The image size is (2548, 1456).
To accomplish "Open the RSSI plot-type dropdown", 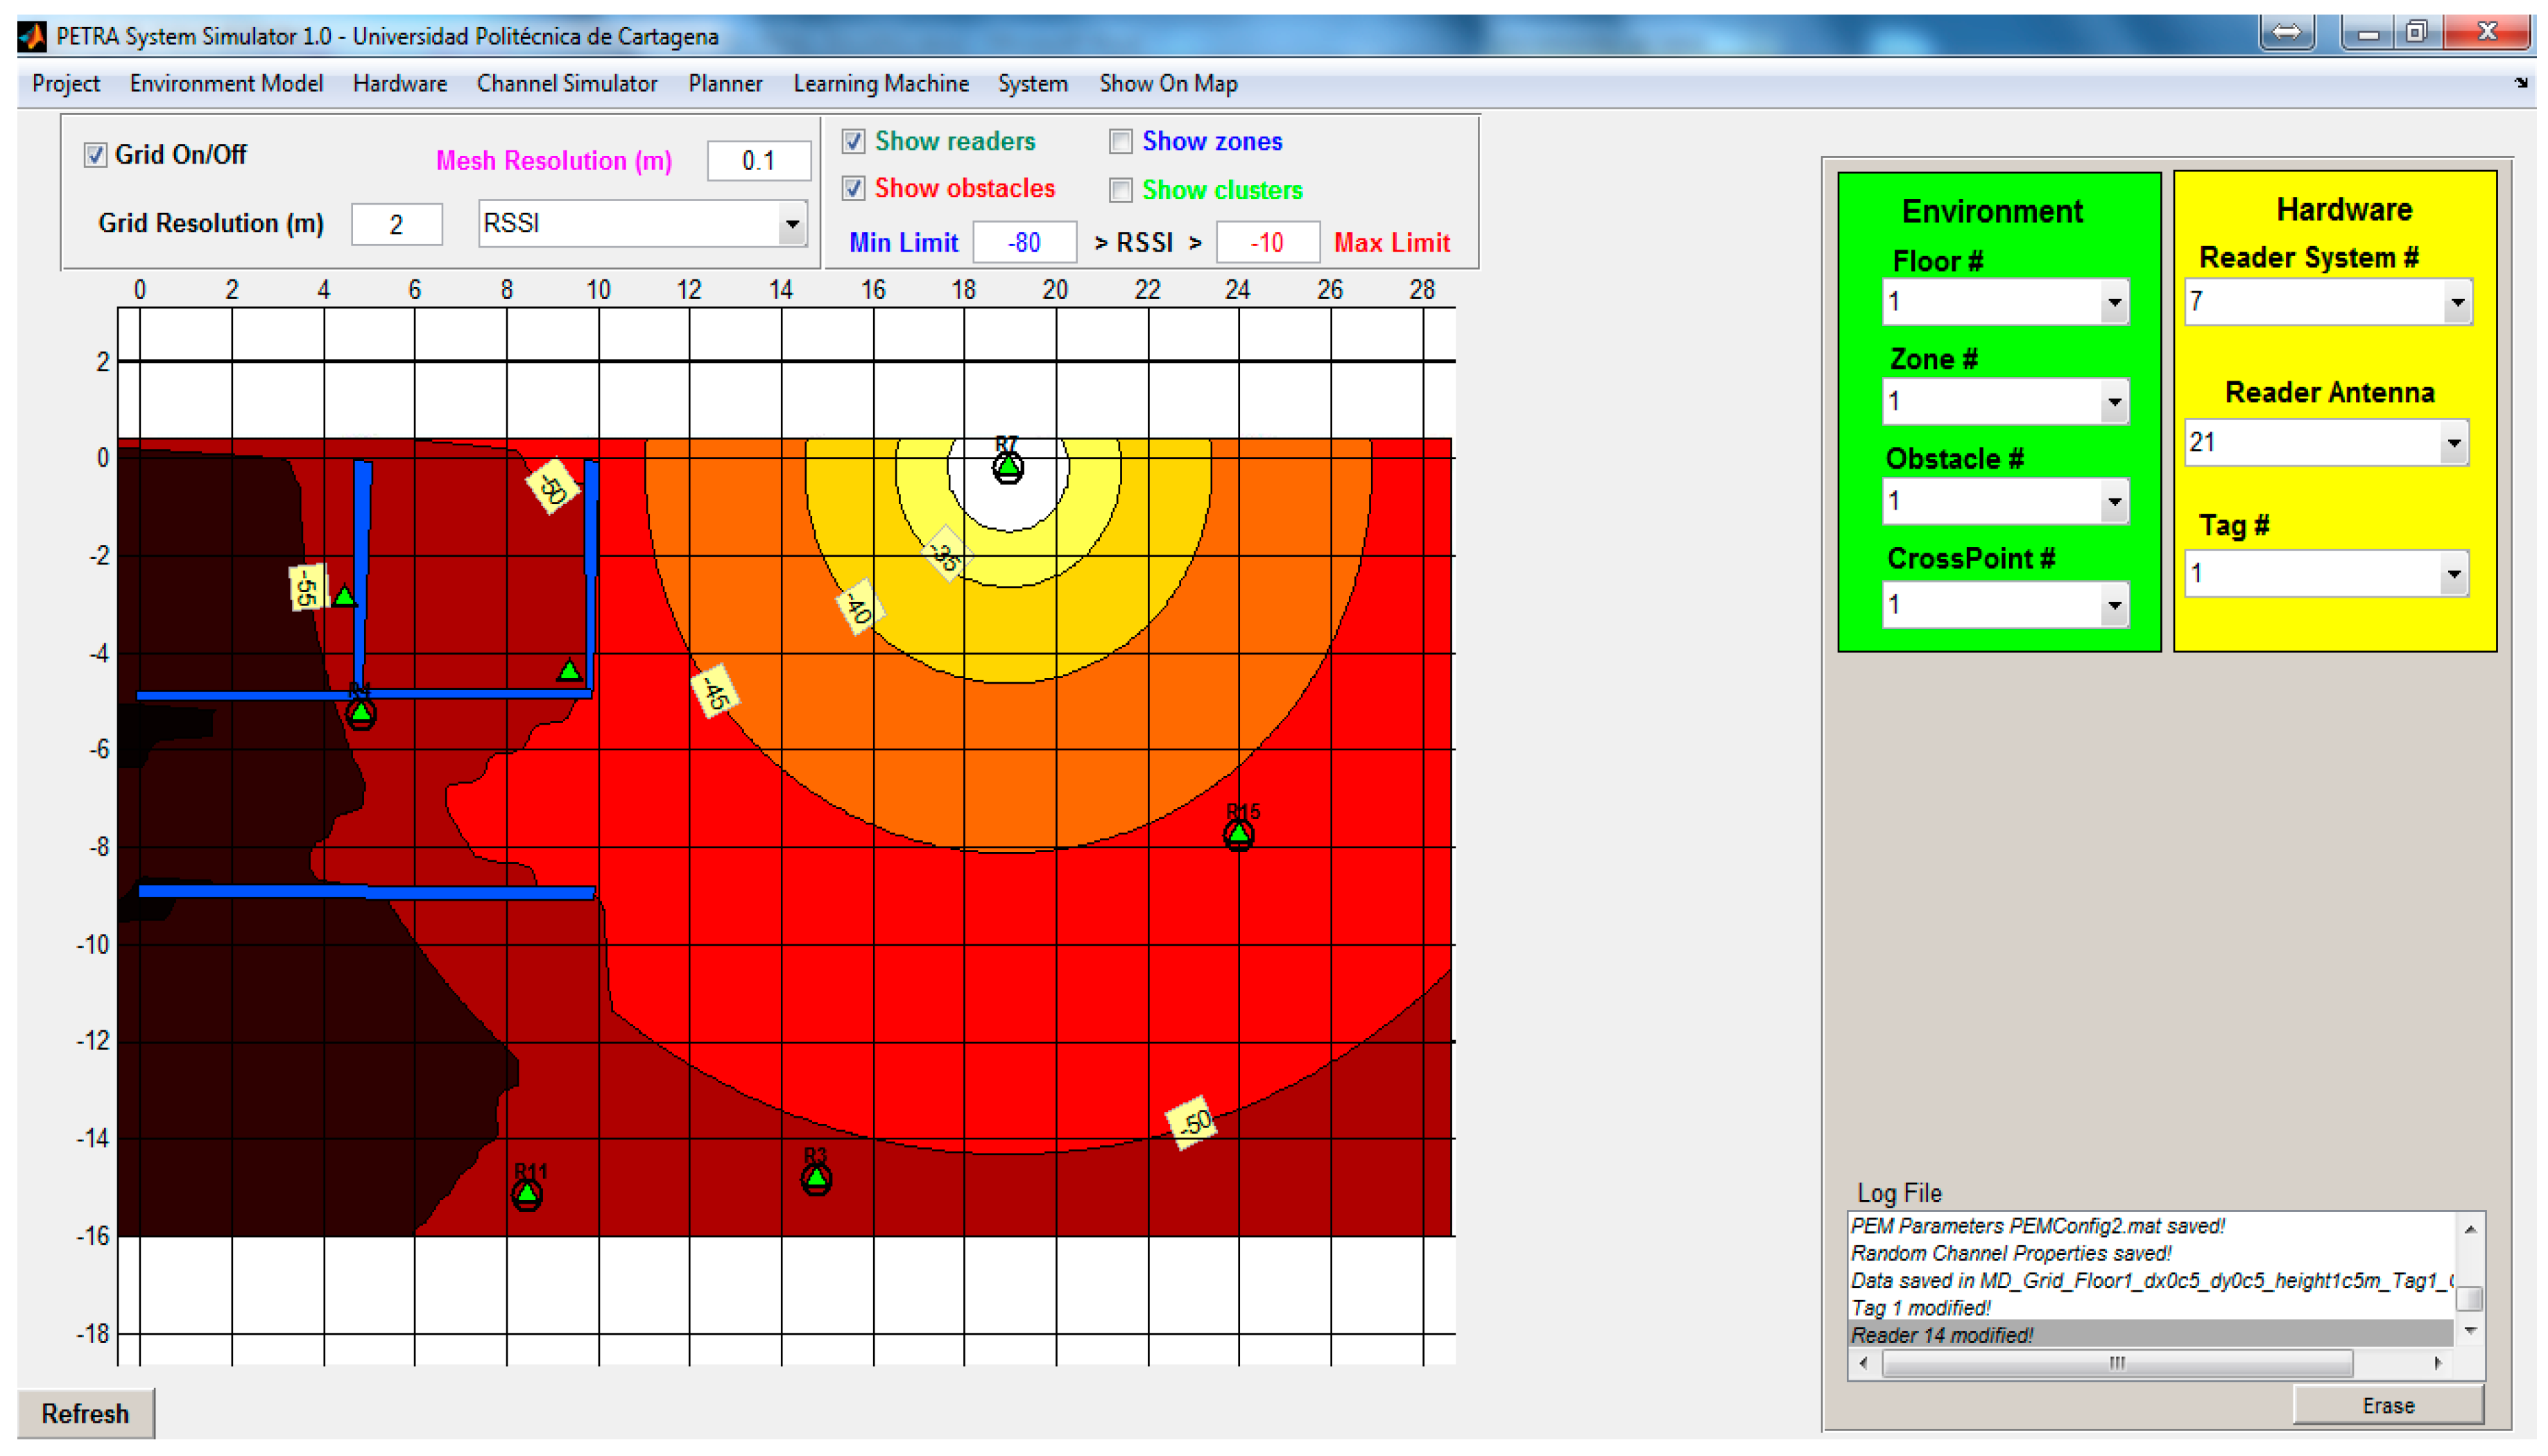I will (792, 224).
